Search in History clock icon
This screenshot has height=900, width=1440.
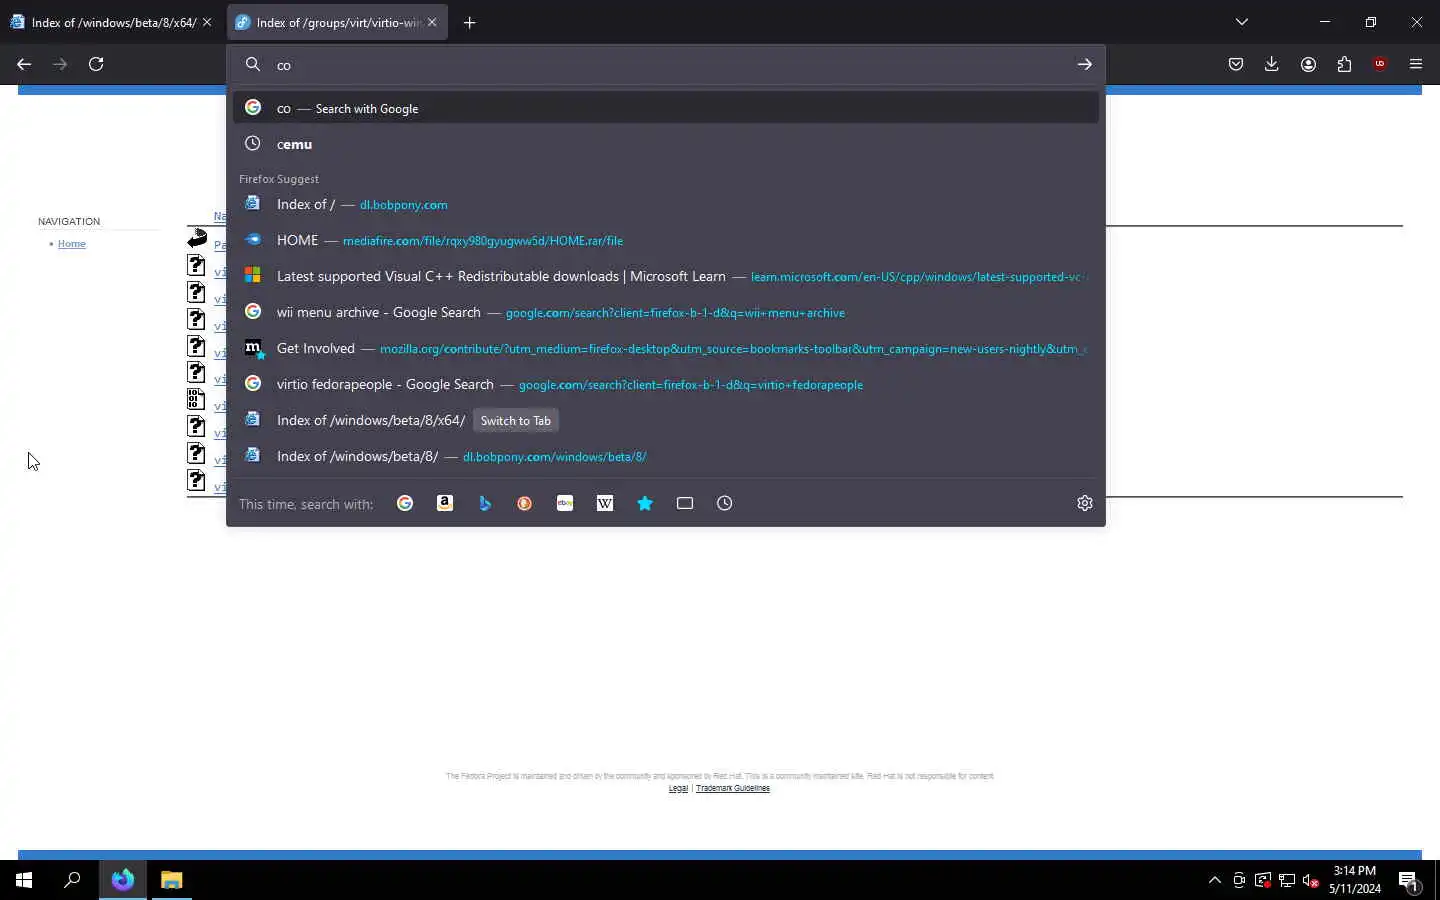[725, 503]
